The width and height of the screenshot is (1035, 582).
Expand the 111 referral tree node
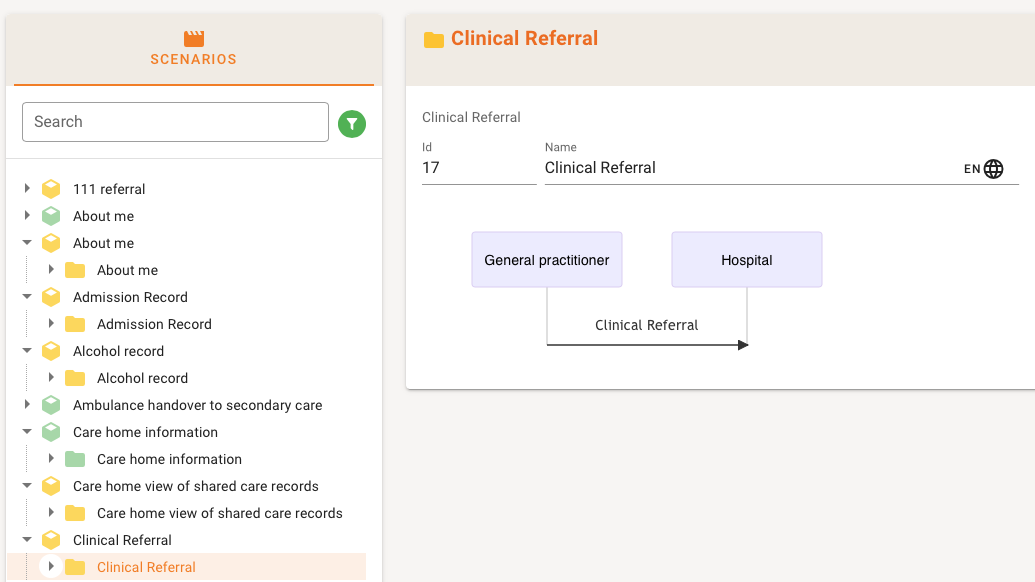click(27, 189)
